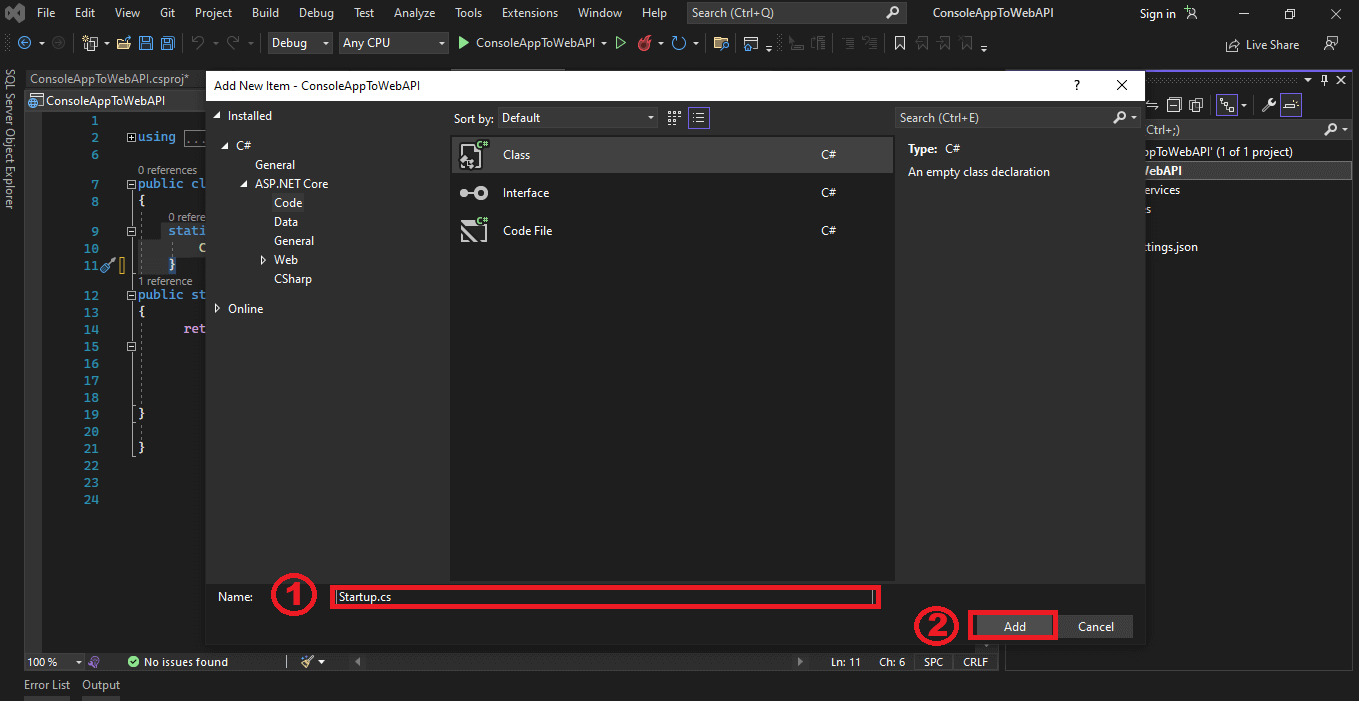
Task: Click the Properties wrench icon
Action: point(1268,104)
